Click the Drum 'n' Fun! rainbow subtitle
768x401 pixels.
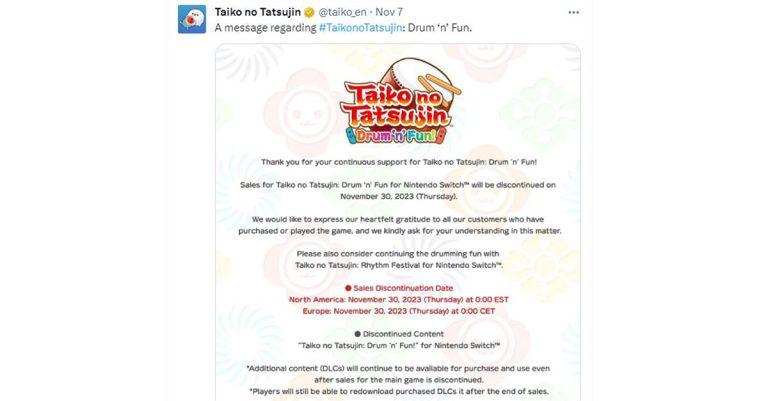(x=396, y=136)
